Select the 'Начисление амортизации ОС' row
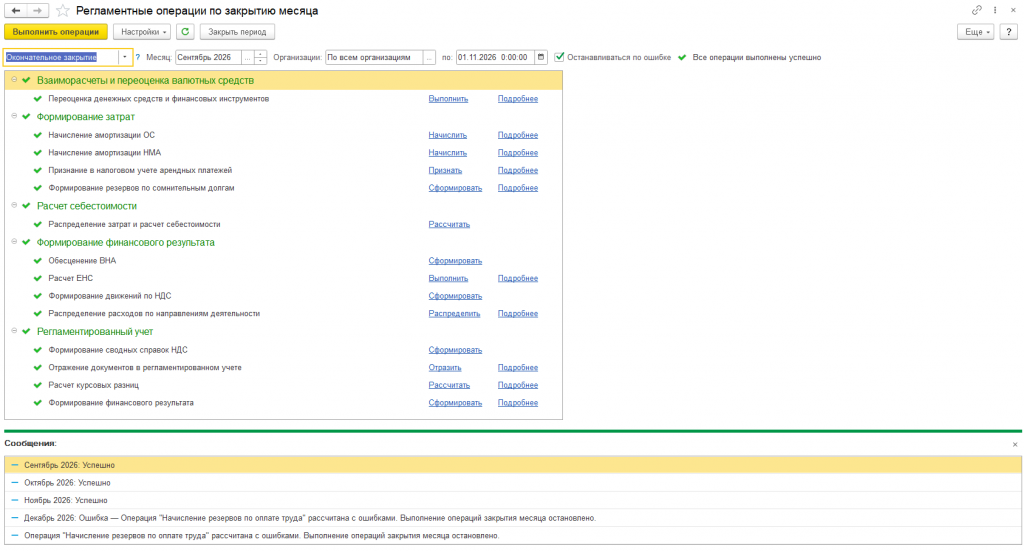Viewport: 1024px width, 551px height. (x=283, y=135)
